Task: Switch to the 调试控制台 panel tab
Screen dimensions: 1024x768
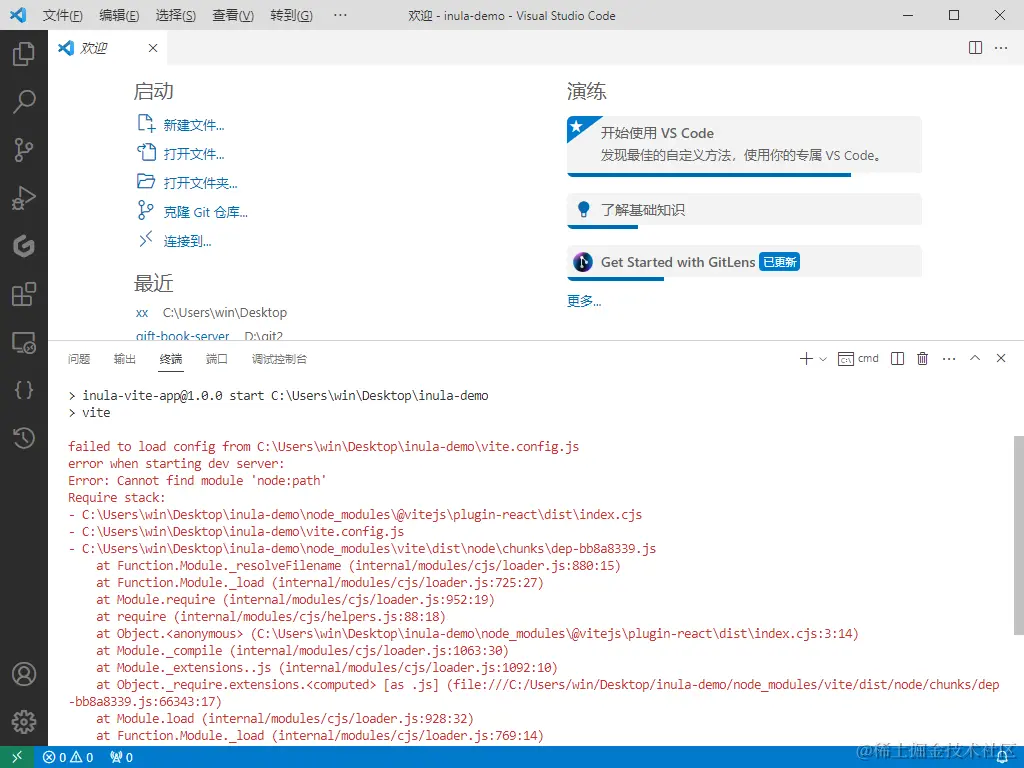Action: [279, 359]
